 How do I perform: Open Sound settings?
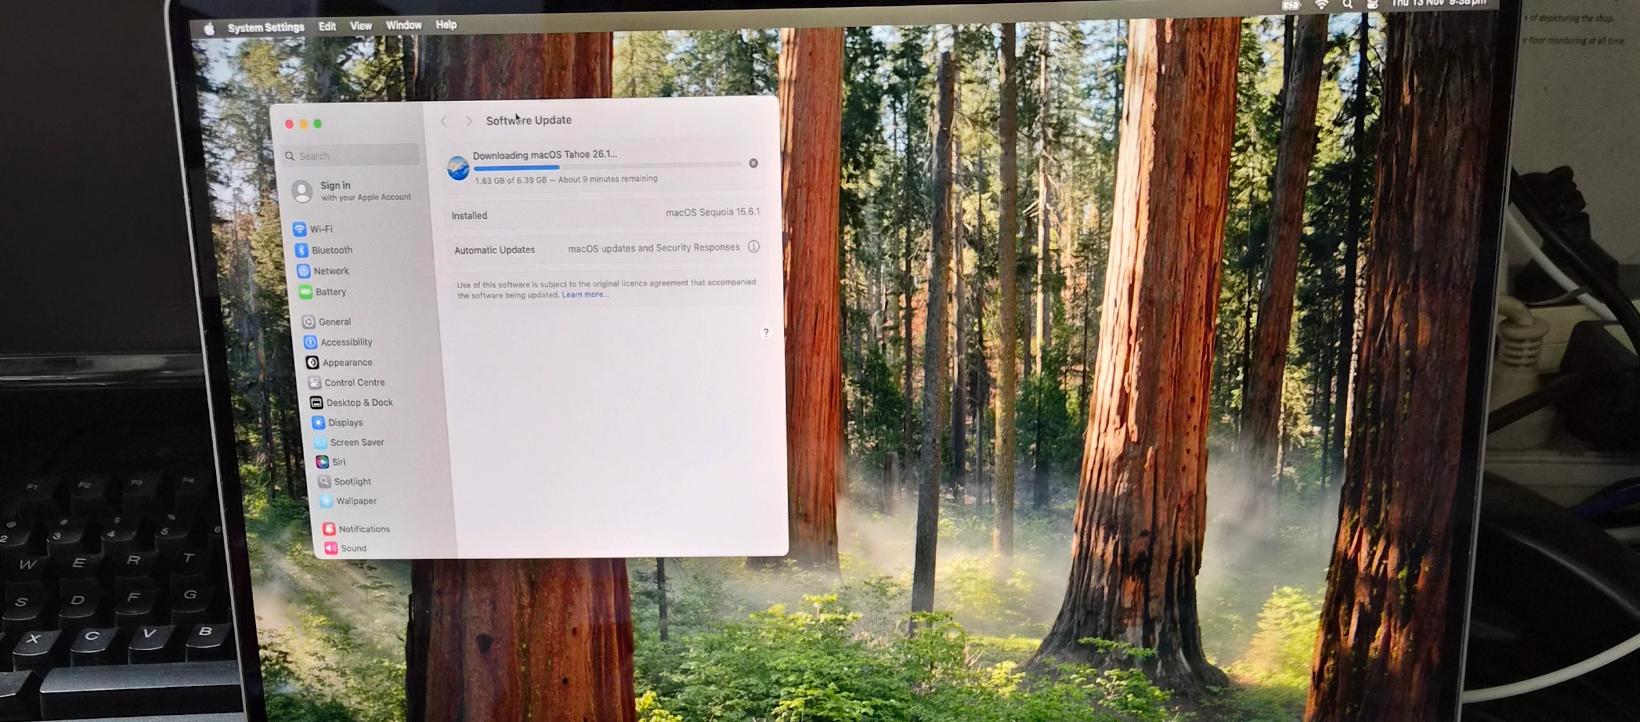pos(345,548)
